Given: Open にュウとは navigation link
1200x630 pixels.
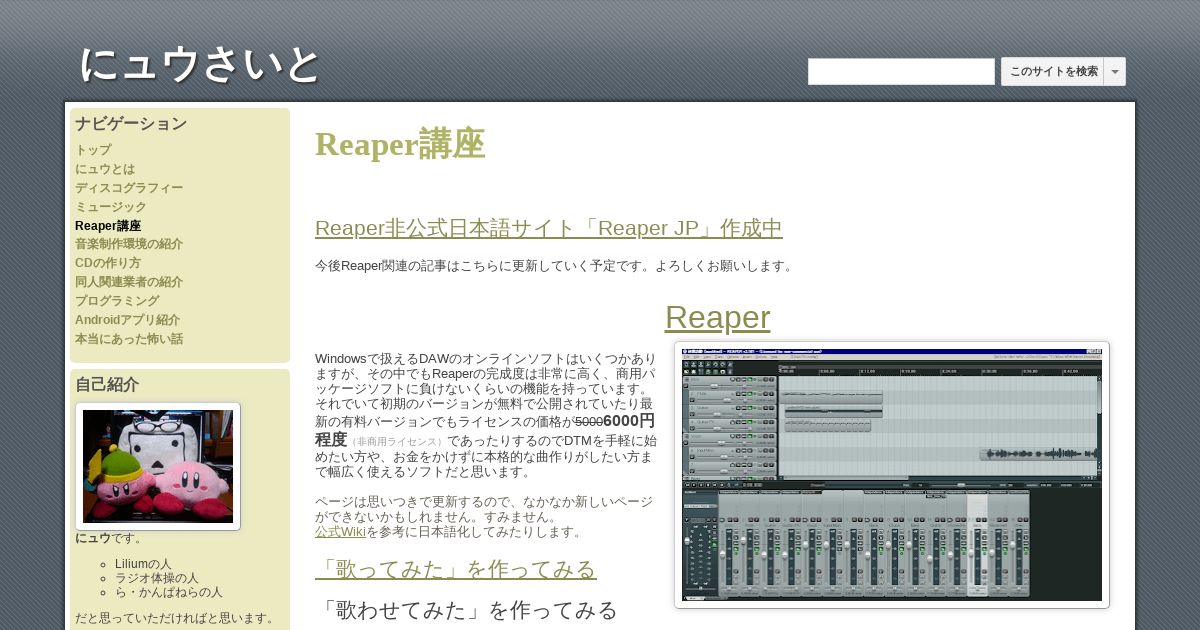Looking at the screenshot, I should coord(105,169).
